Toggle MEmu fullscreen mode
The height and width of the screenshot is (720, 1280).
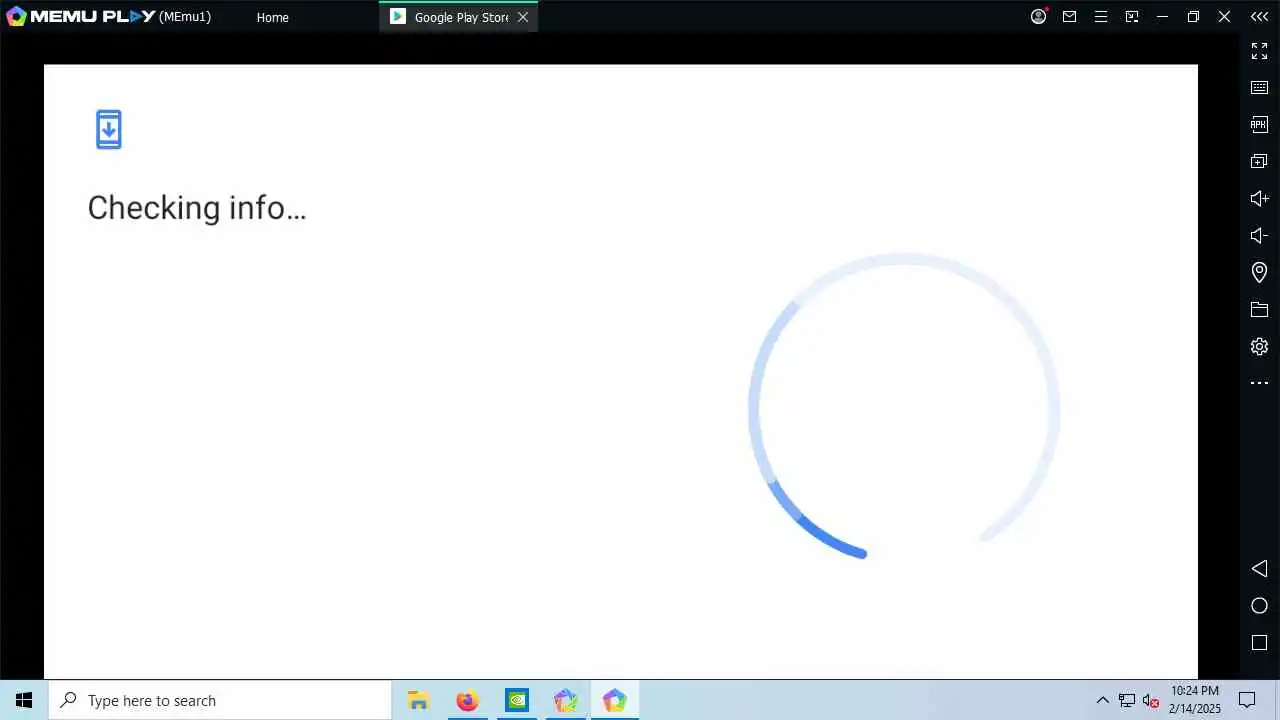point(1259,51)
